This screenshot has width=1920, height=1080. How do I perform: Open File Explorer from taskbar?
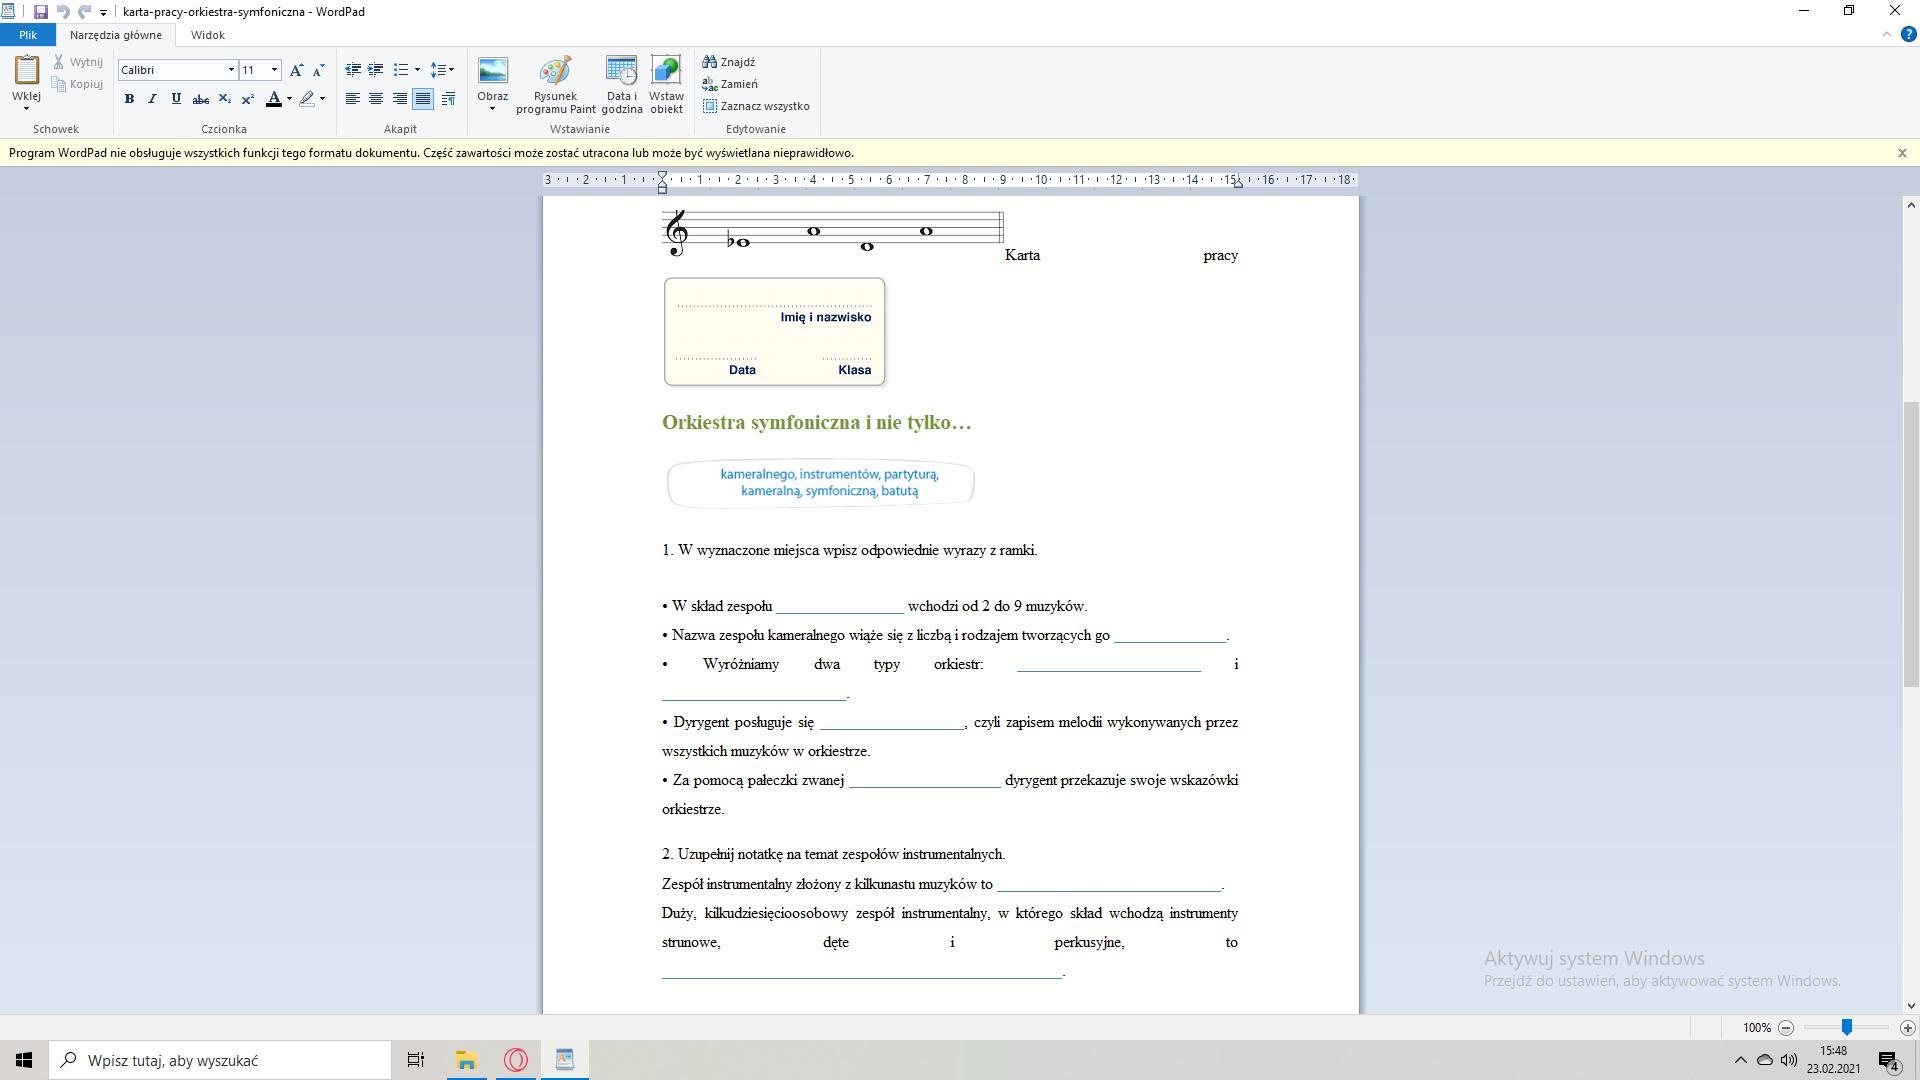pos(466,1060)
